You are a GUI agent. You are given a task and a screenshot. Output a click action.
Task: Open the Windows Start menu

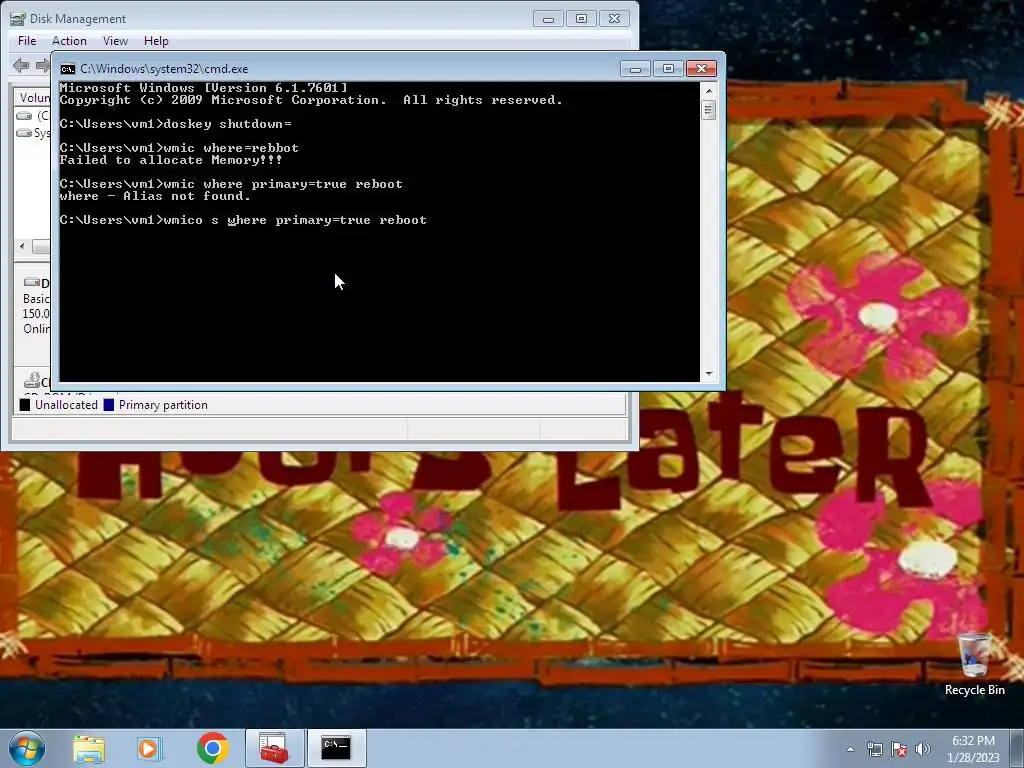coord(27,748)
